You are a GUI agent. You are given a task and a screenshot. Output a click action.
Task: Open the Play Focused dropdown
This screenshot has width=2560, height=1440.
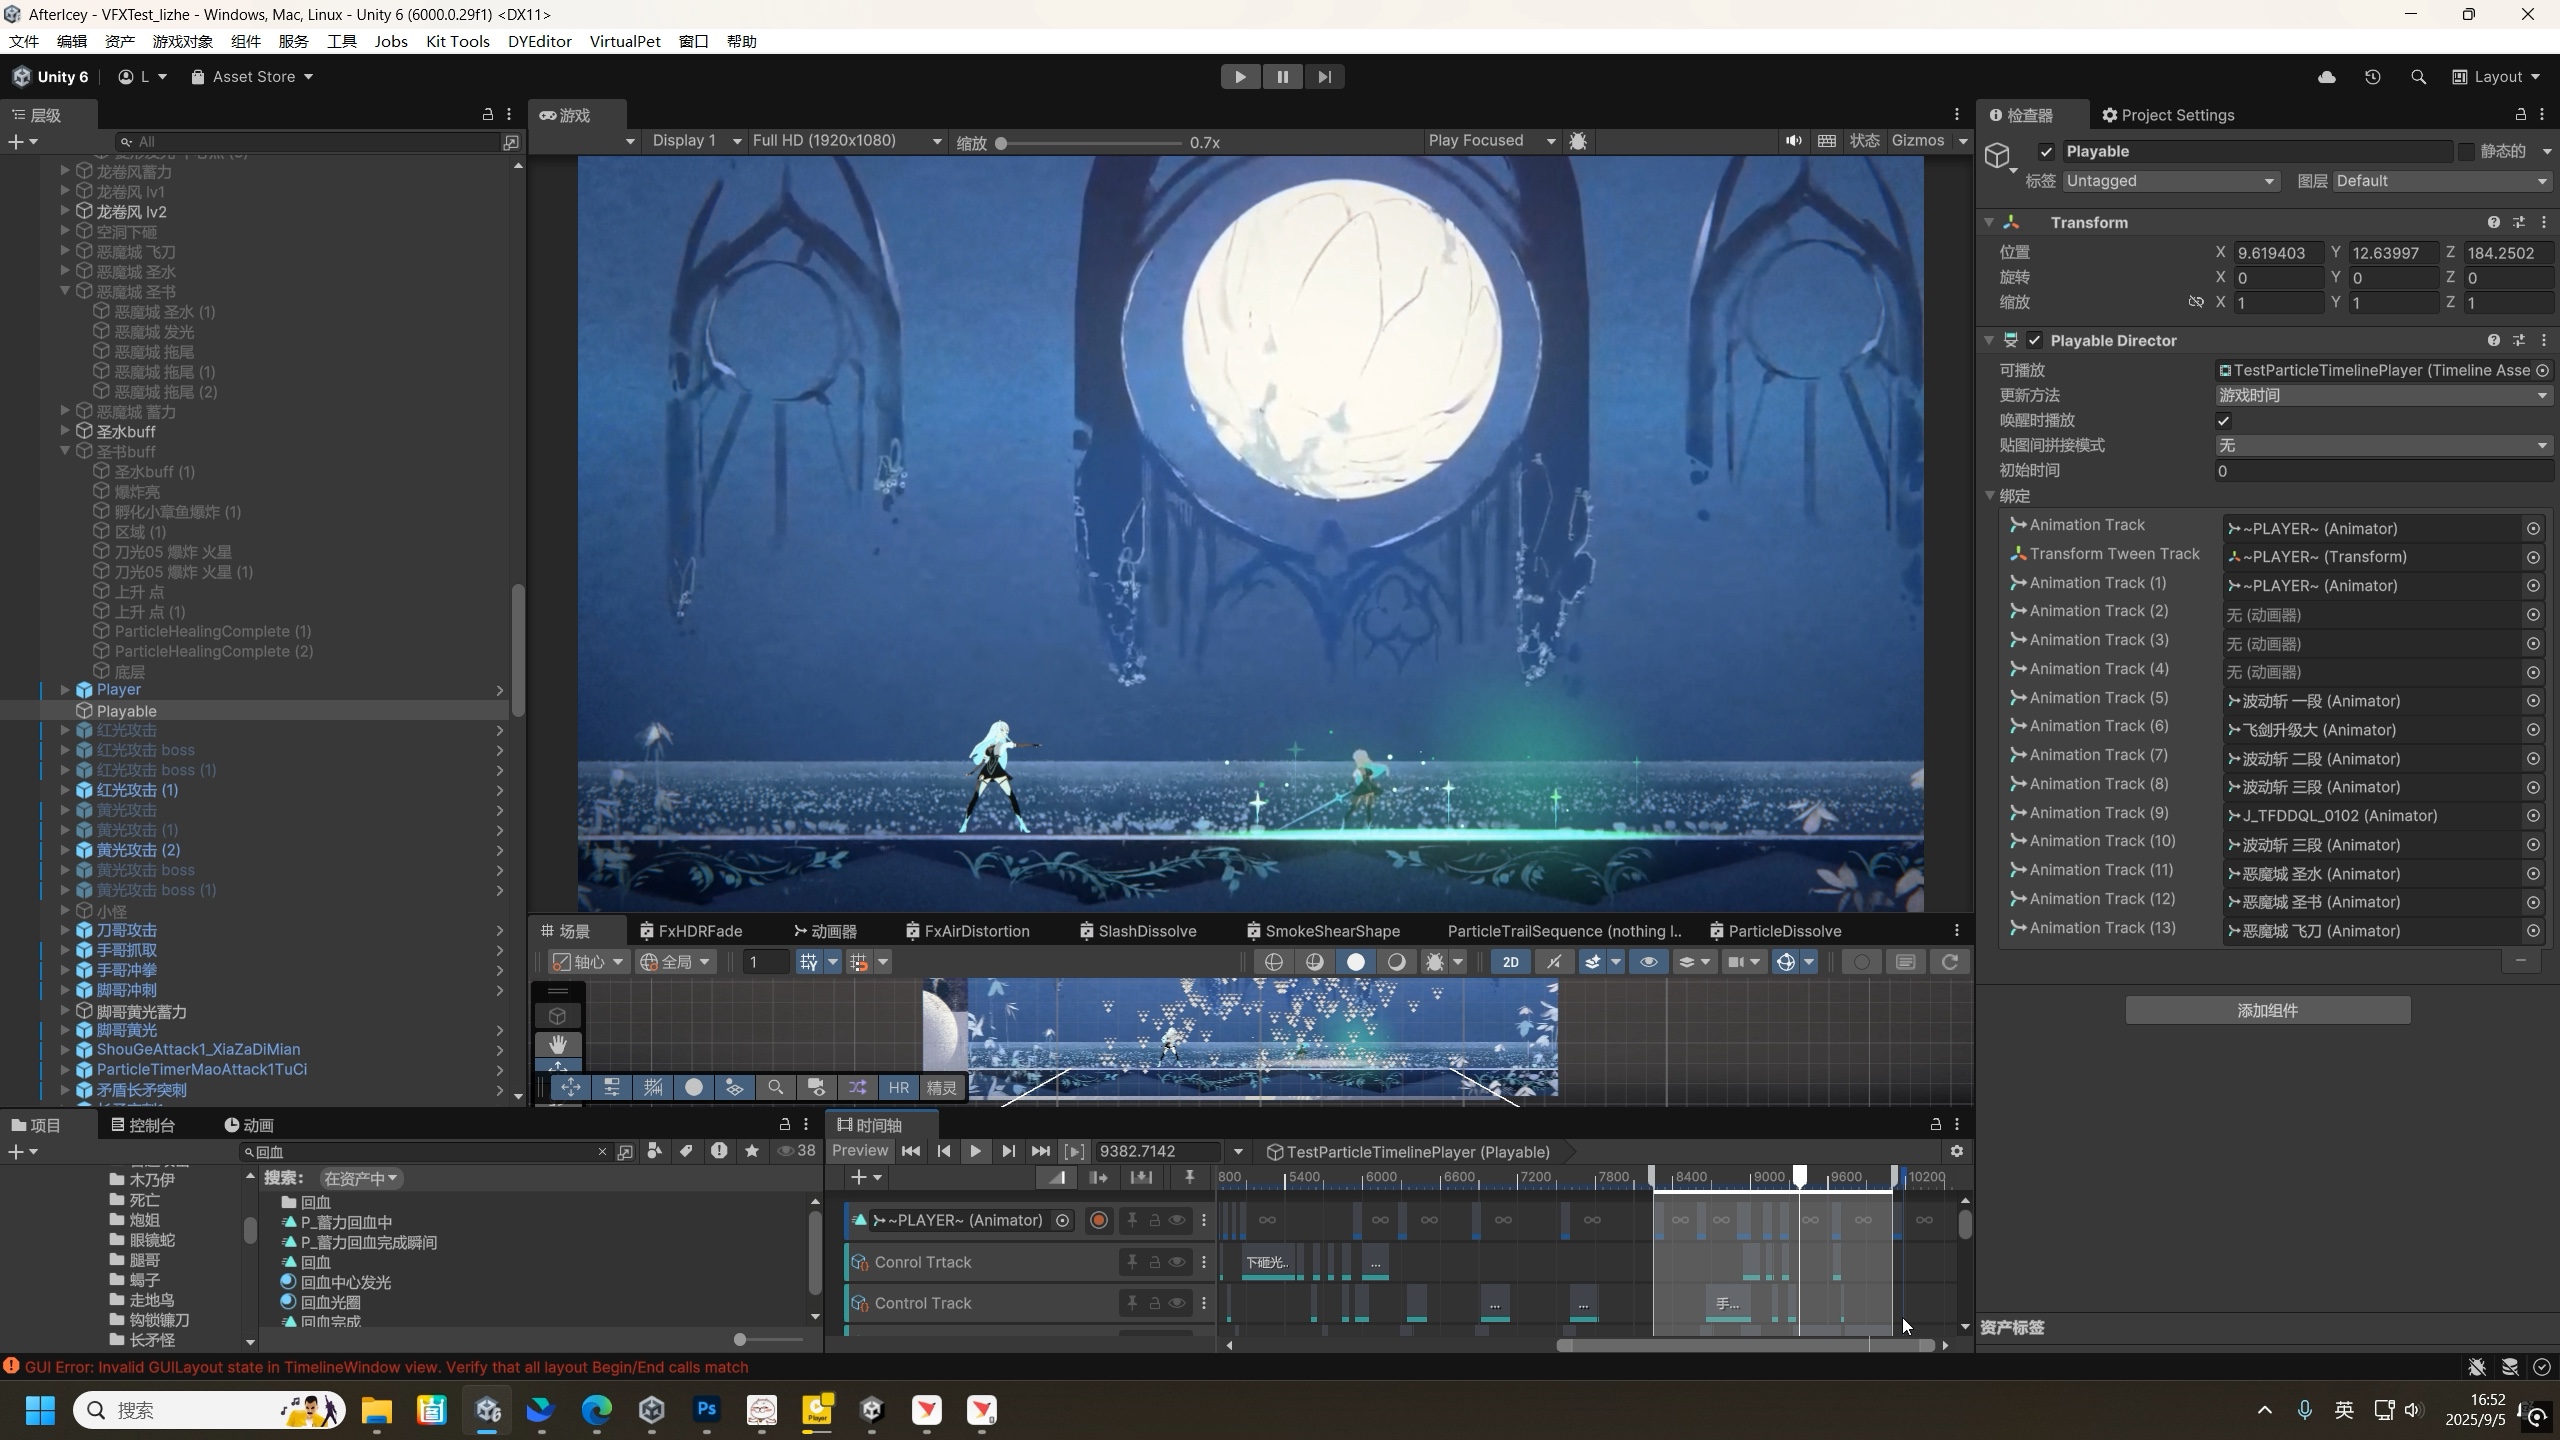tap(1492, 141)
